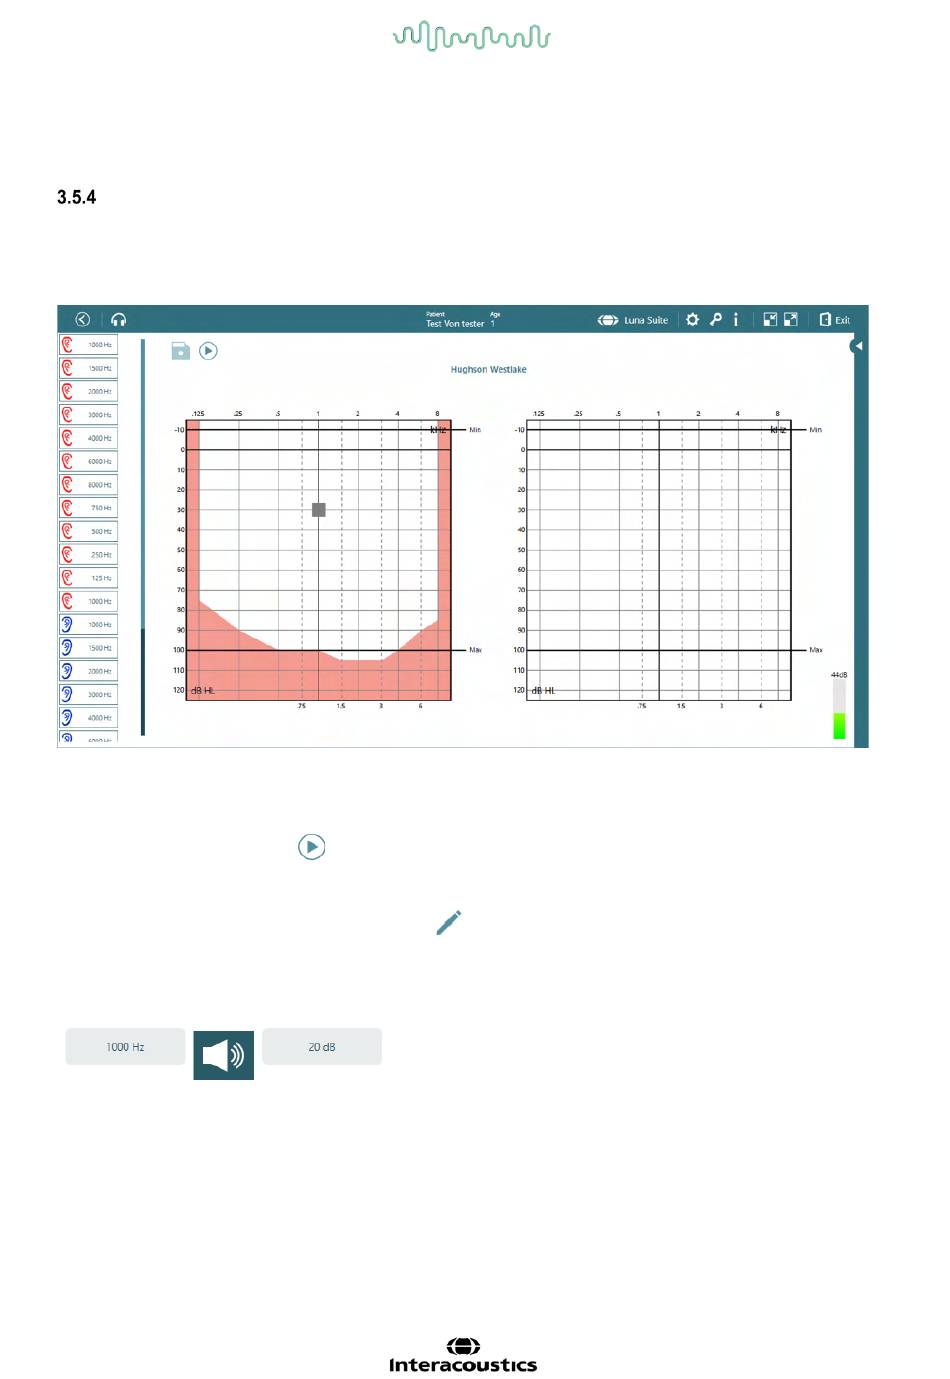Viewport: 950px width, 1379px height.
Task: Click the back arrow in header
Action: point(83,319)
